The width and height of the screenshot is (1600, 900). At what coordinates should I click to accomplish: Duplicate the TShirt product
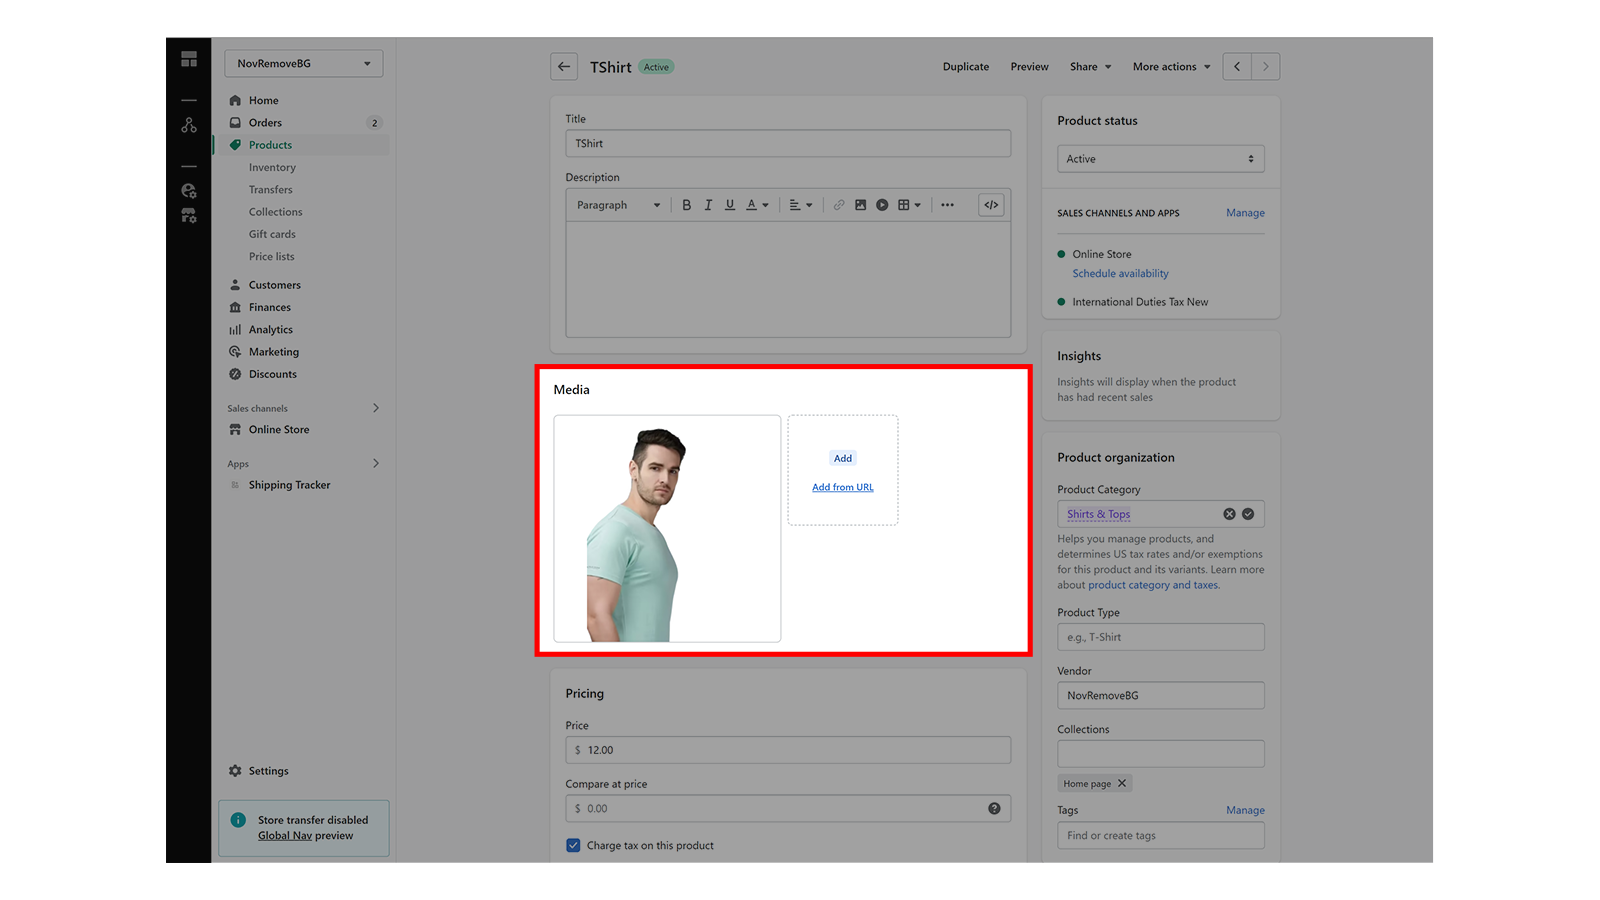click(965, 66)
